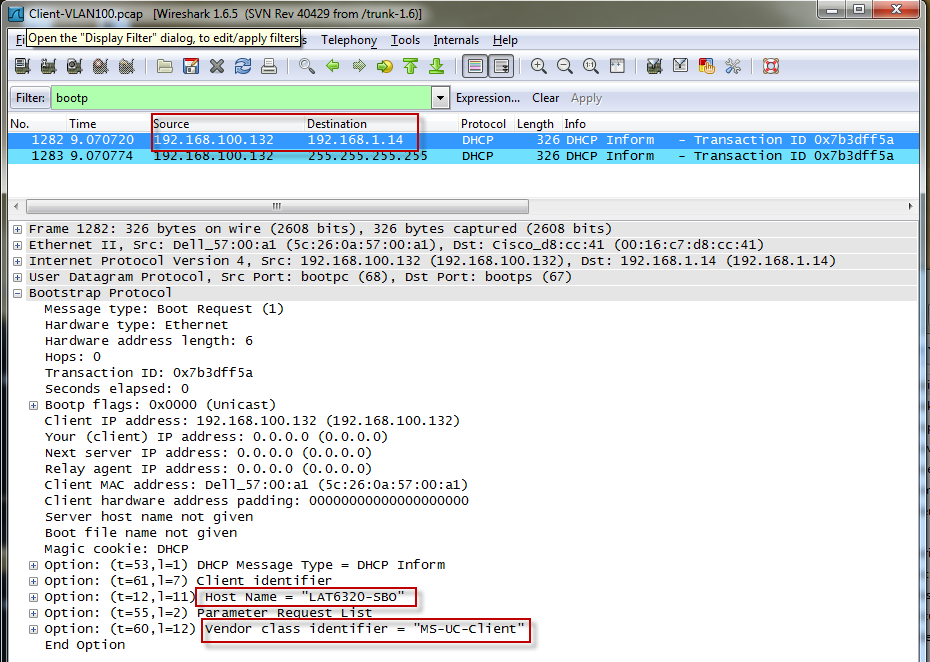Open the capture options icon
930x662 pixels.
49,66
